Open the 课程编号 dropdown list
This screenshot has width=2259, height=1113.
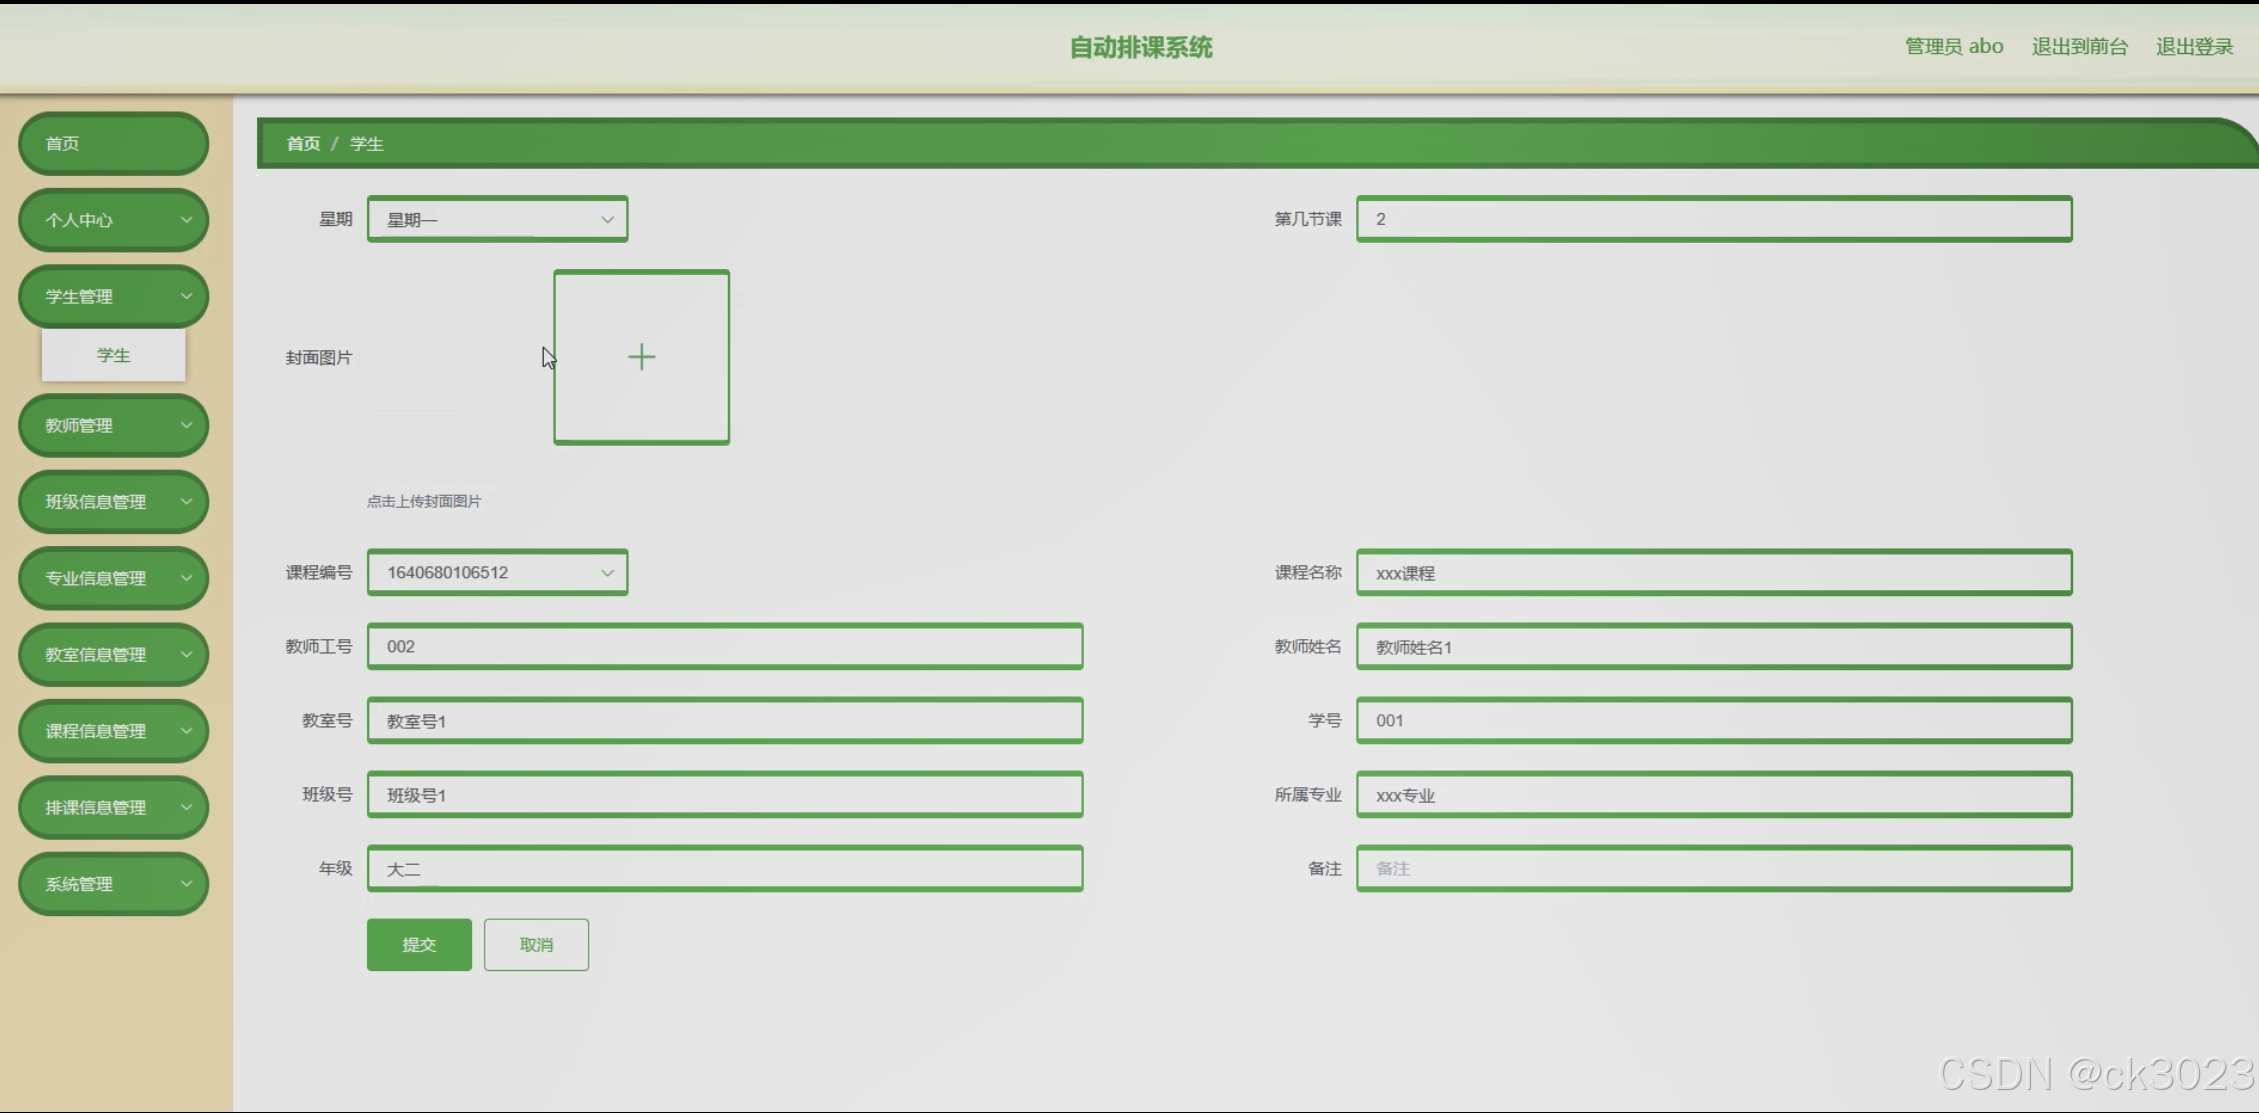coord(497,572)
